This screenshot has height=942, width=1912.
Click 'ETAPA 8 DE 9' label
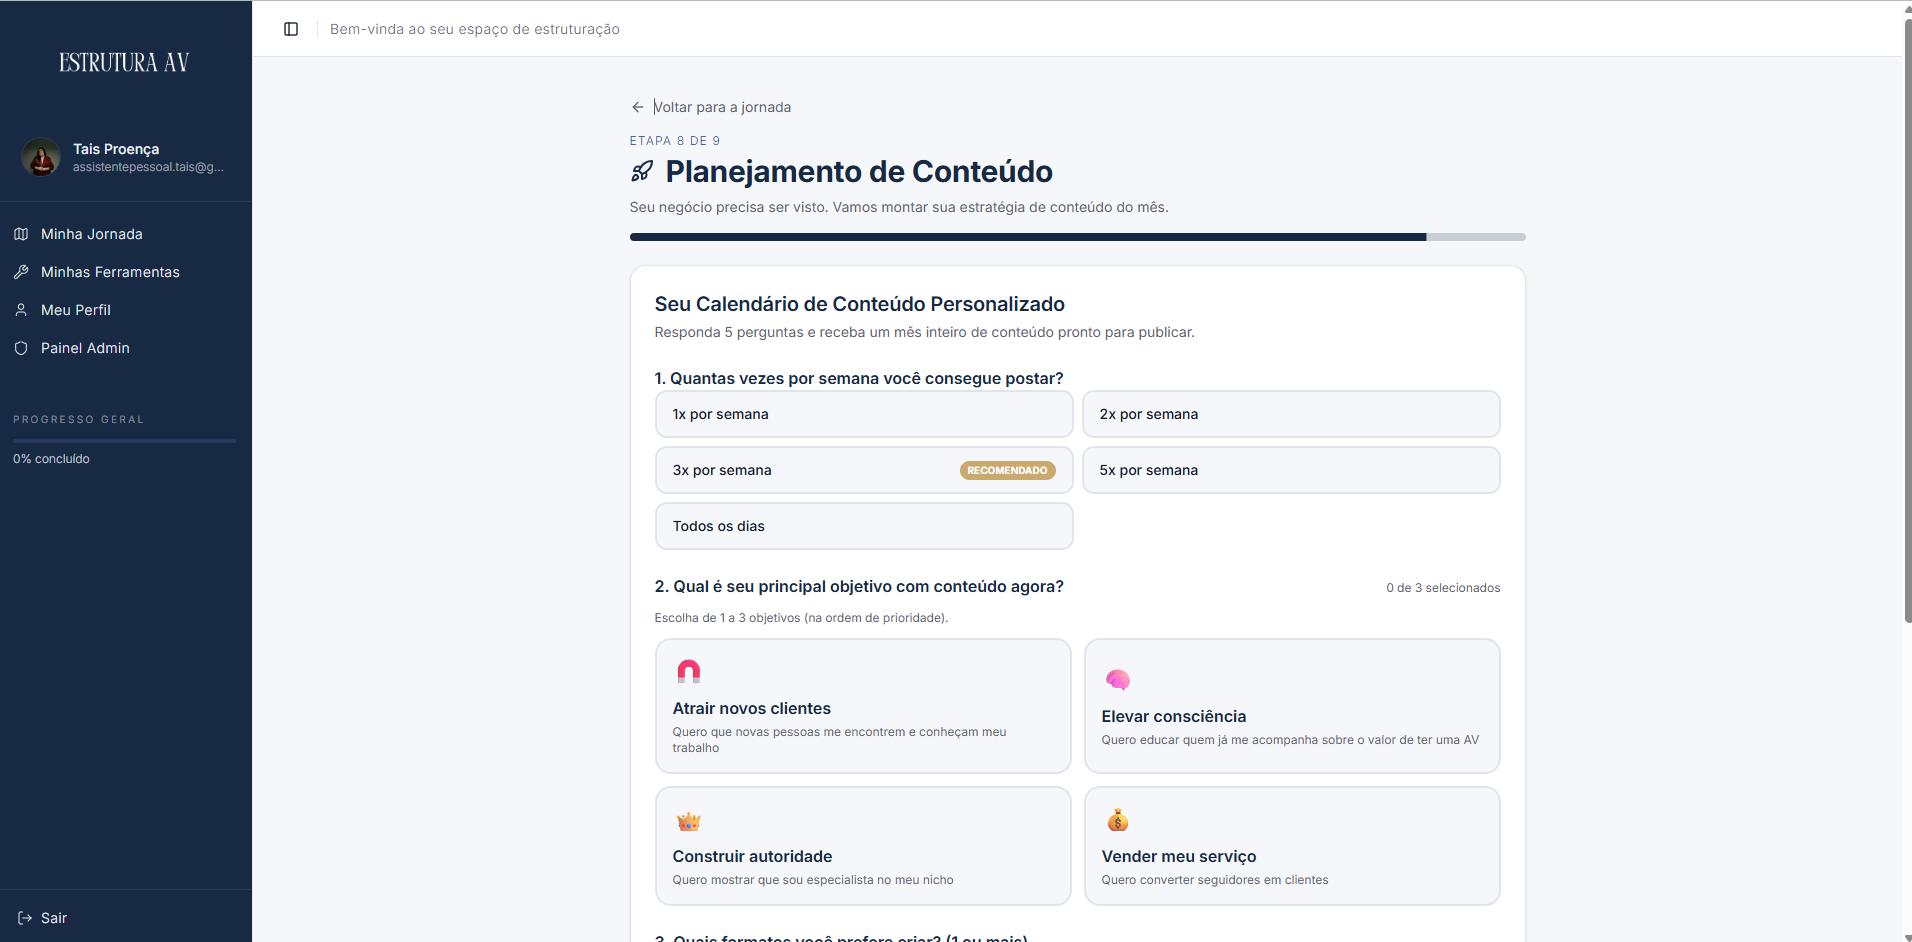pyautogui.click(x=675, y=141)
